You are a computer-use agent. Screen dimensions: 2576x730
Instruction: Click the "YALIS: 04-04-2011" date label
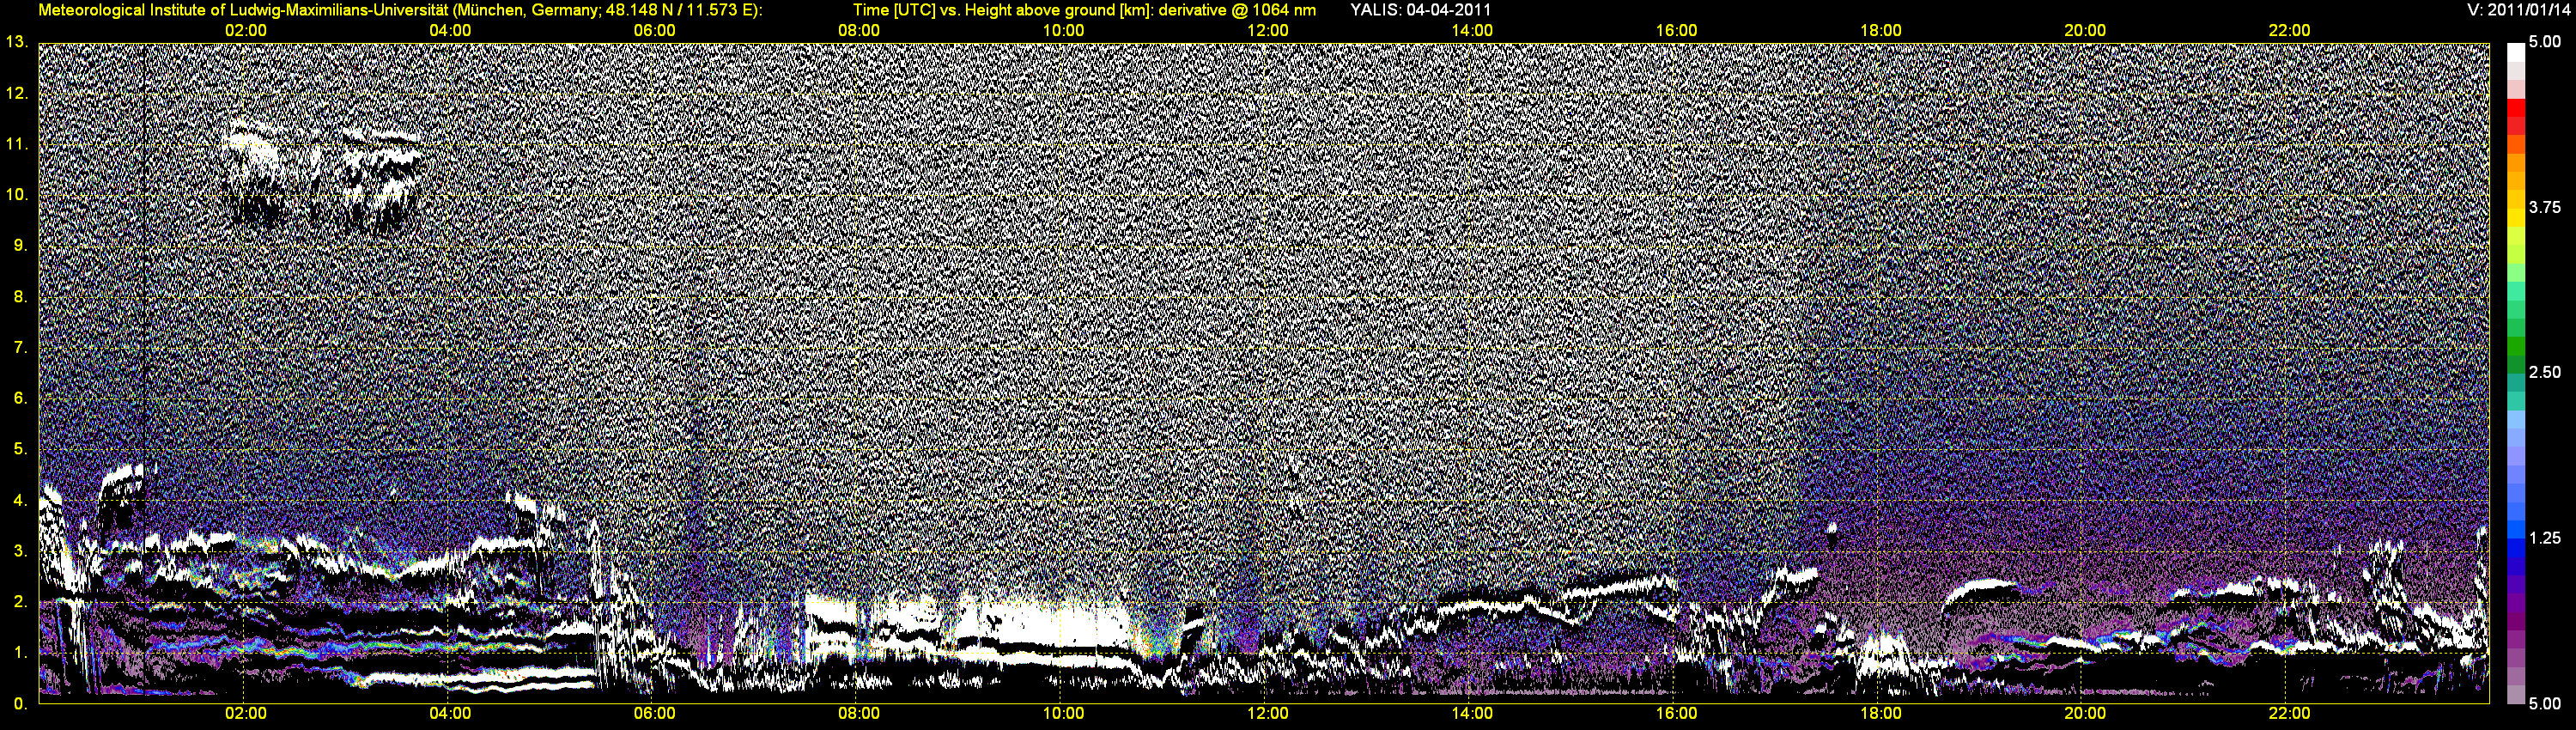1420,10
